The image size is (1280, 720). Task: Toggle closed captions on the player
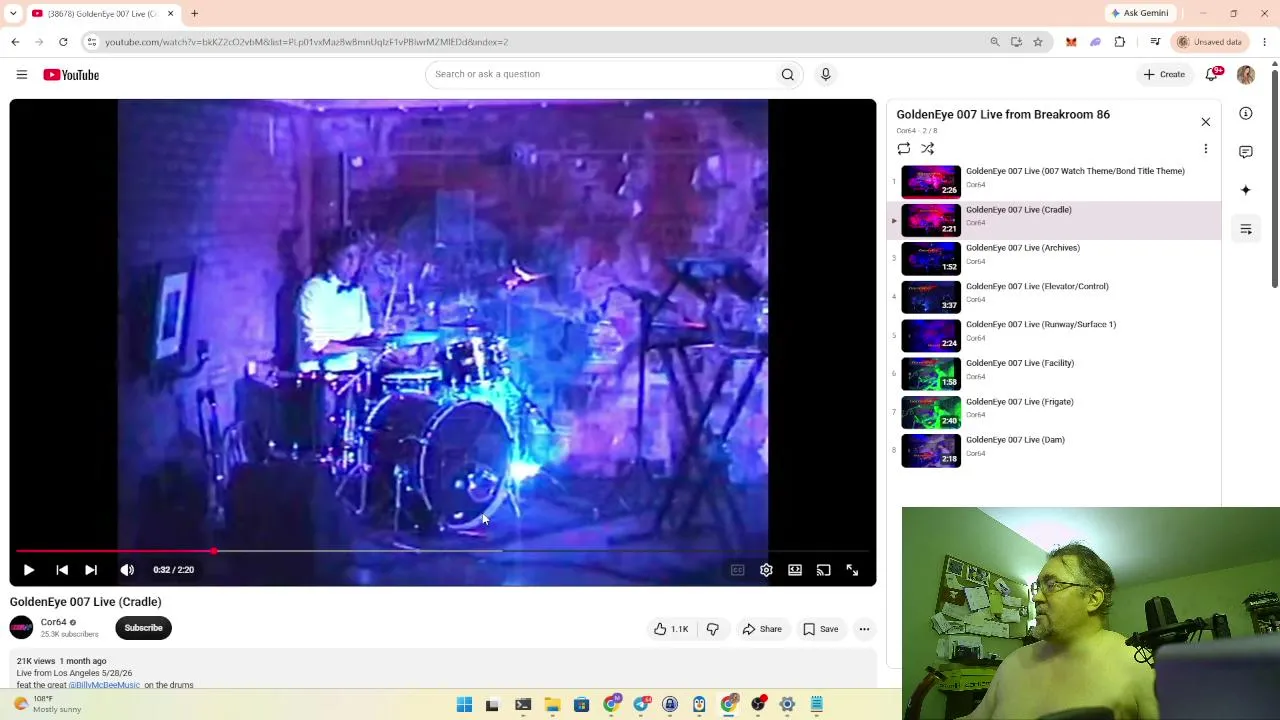[737, 570]
